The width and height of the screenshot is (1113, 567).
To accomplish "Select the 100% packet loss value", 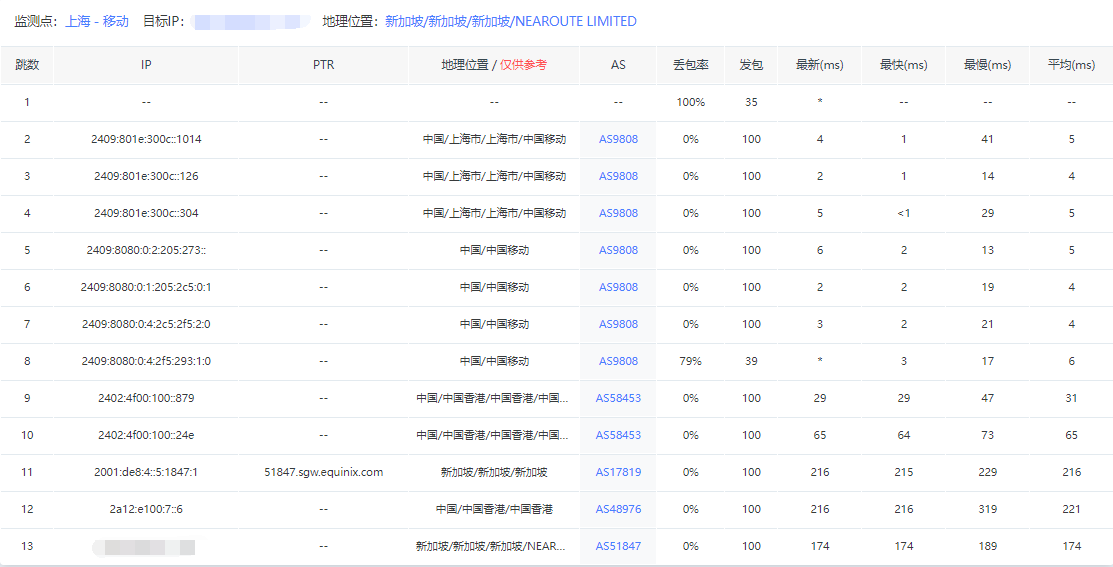I will pyautogui.click(x=691, y=102).
